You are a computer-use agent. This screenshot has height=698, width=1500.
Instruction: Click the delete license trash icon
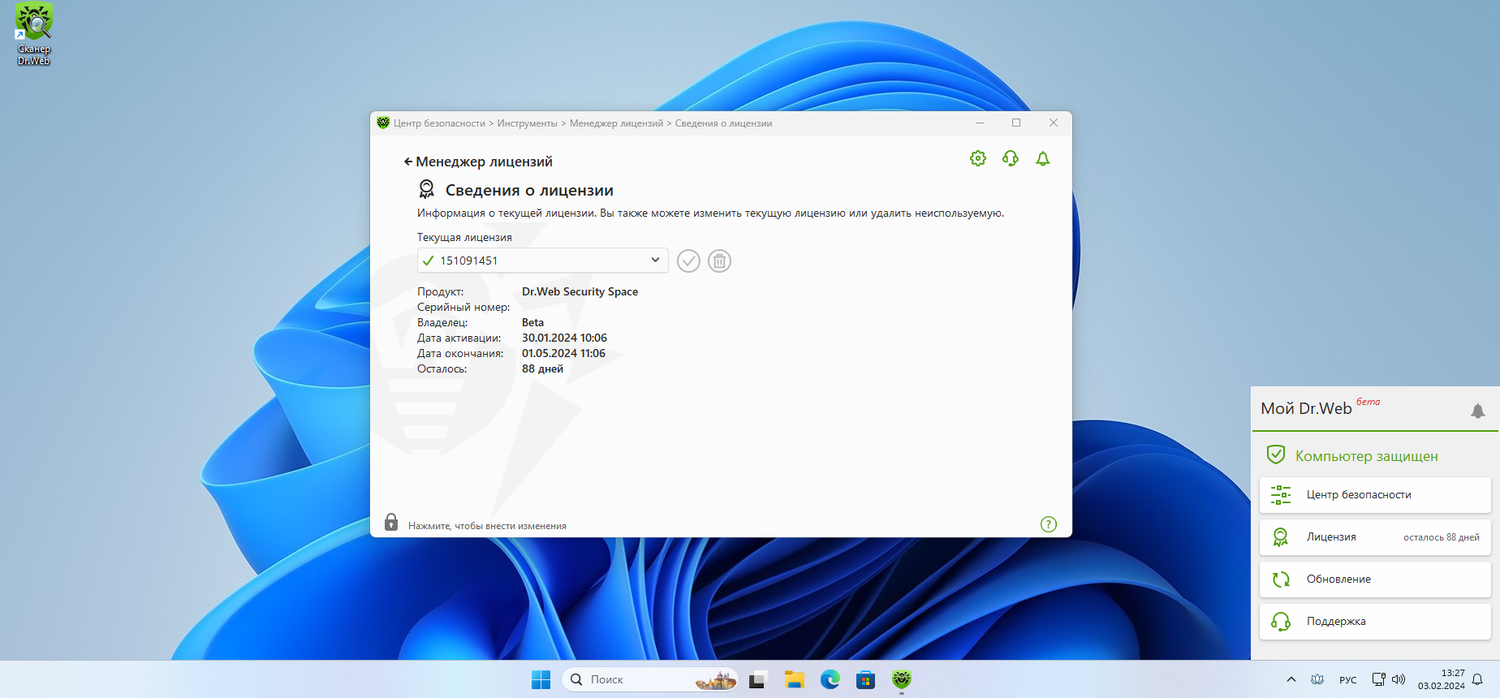(x=719, y=261)
